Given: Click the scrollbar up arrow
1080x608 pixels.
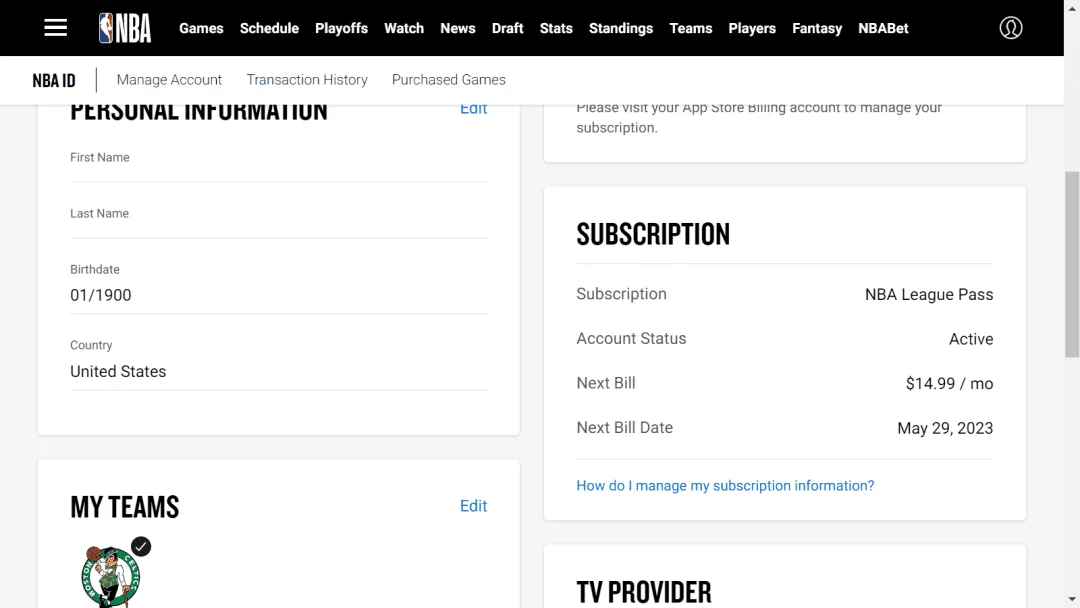Looking at the screenshot, I should click(1072, 7).
